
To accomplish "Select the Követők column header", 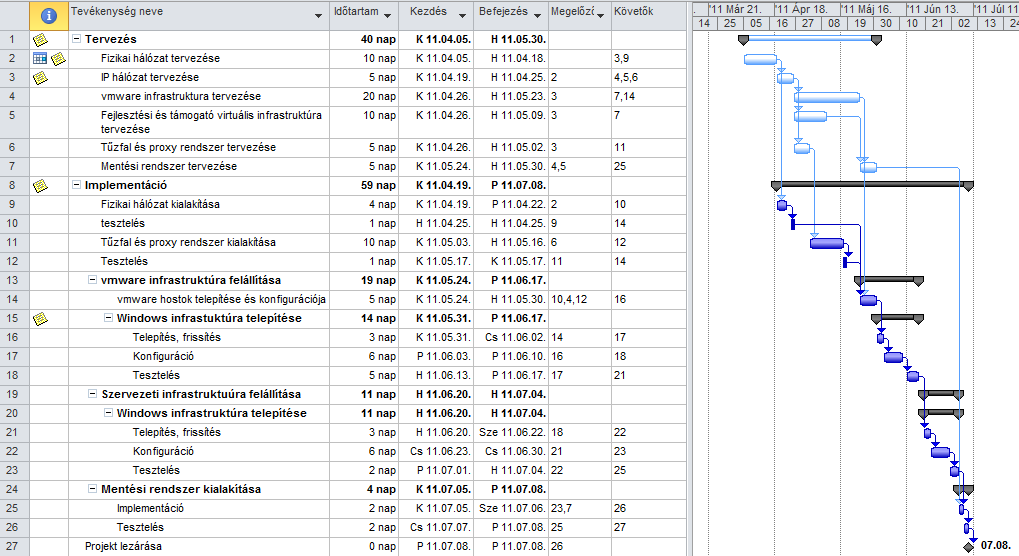I will point(649,16).
